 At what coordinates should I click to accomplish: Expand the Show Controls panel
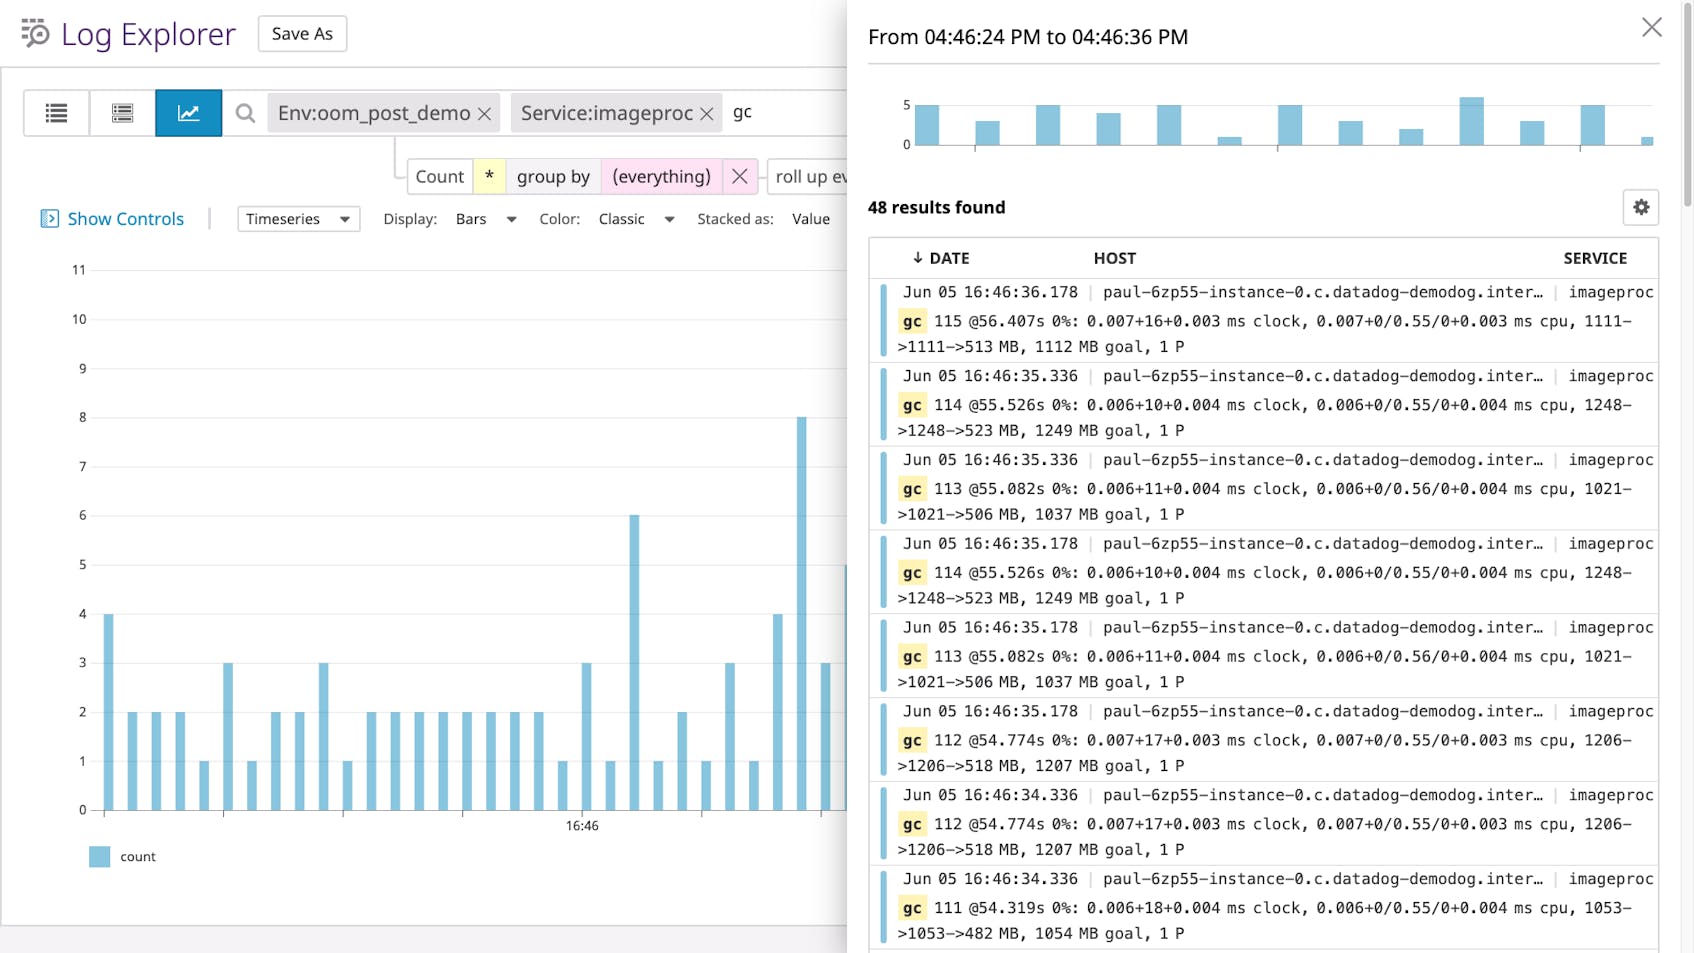pyautogui.click(x=112, y=218)
